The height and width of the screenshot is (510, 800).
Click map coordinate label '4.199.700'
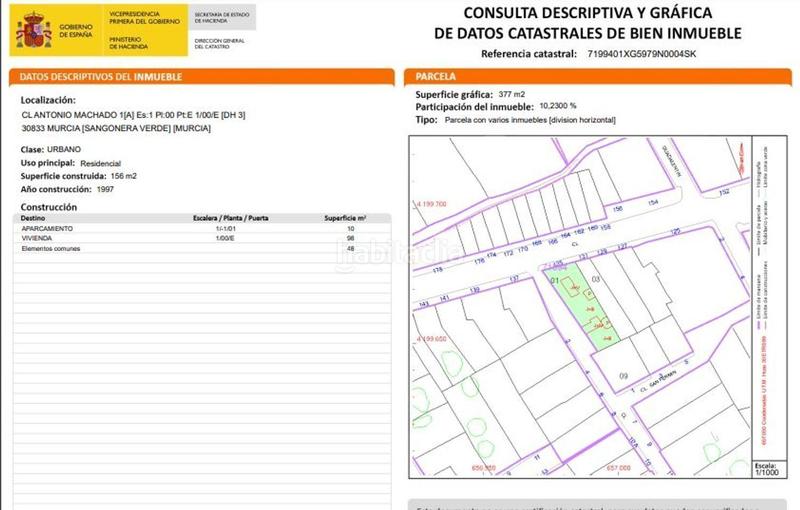coord(432,204)
